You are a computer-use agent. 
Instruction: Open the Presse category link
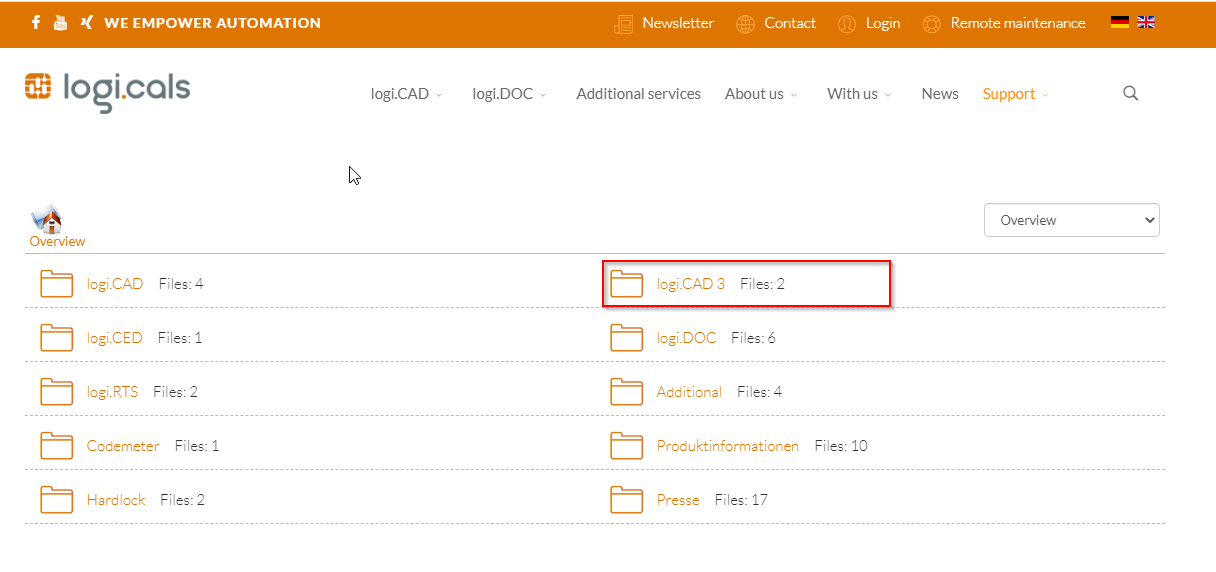pos(678,500)
